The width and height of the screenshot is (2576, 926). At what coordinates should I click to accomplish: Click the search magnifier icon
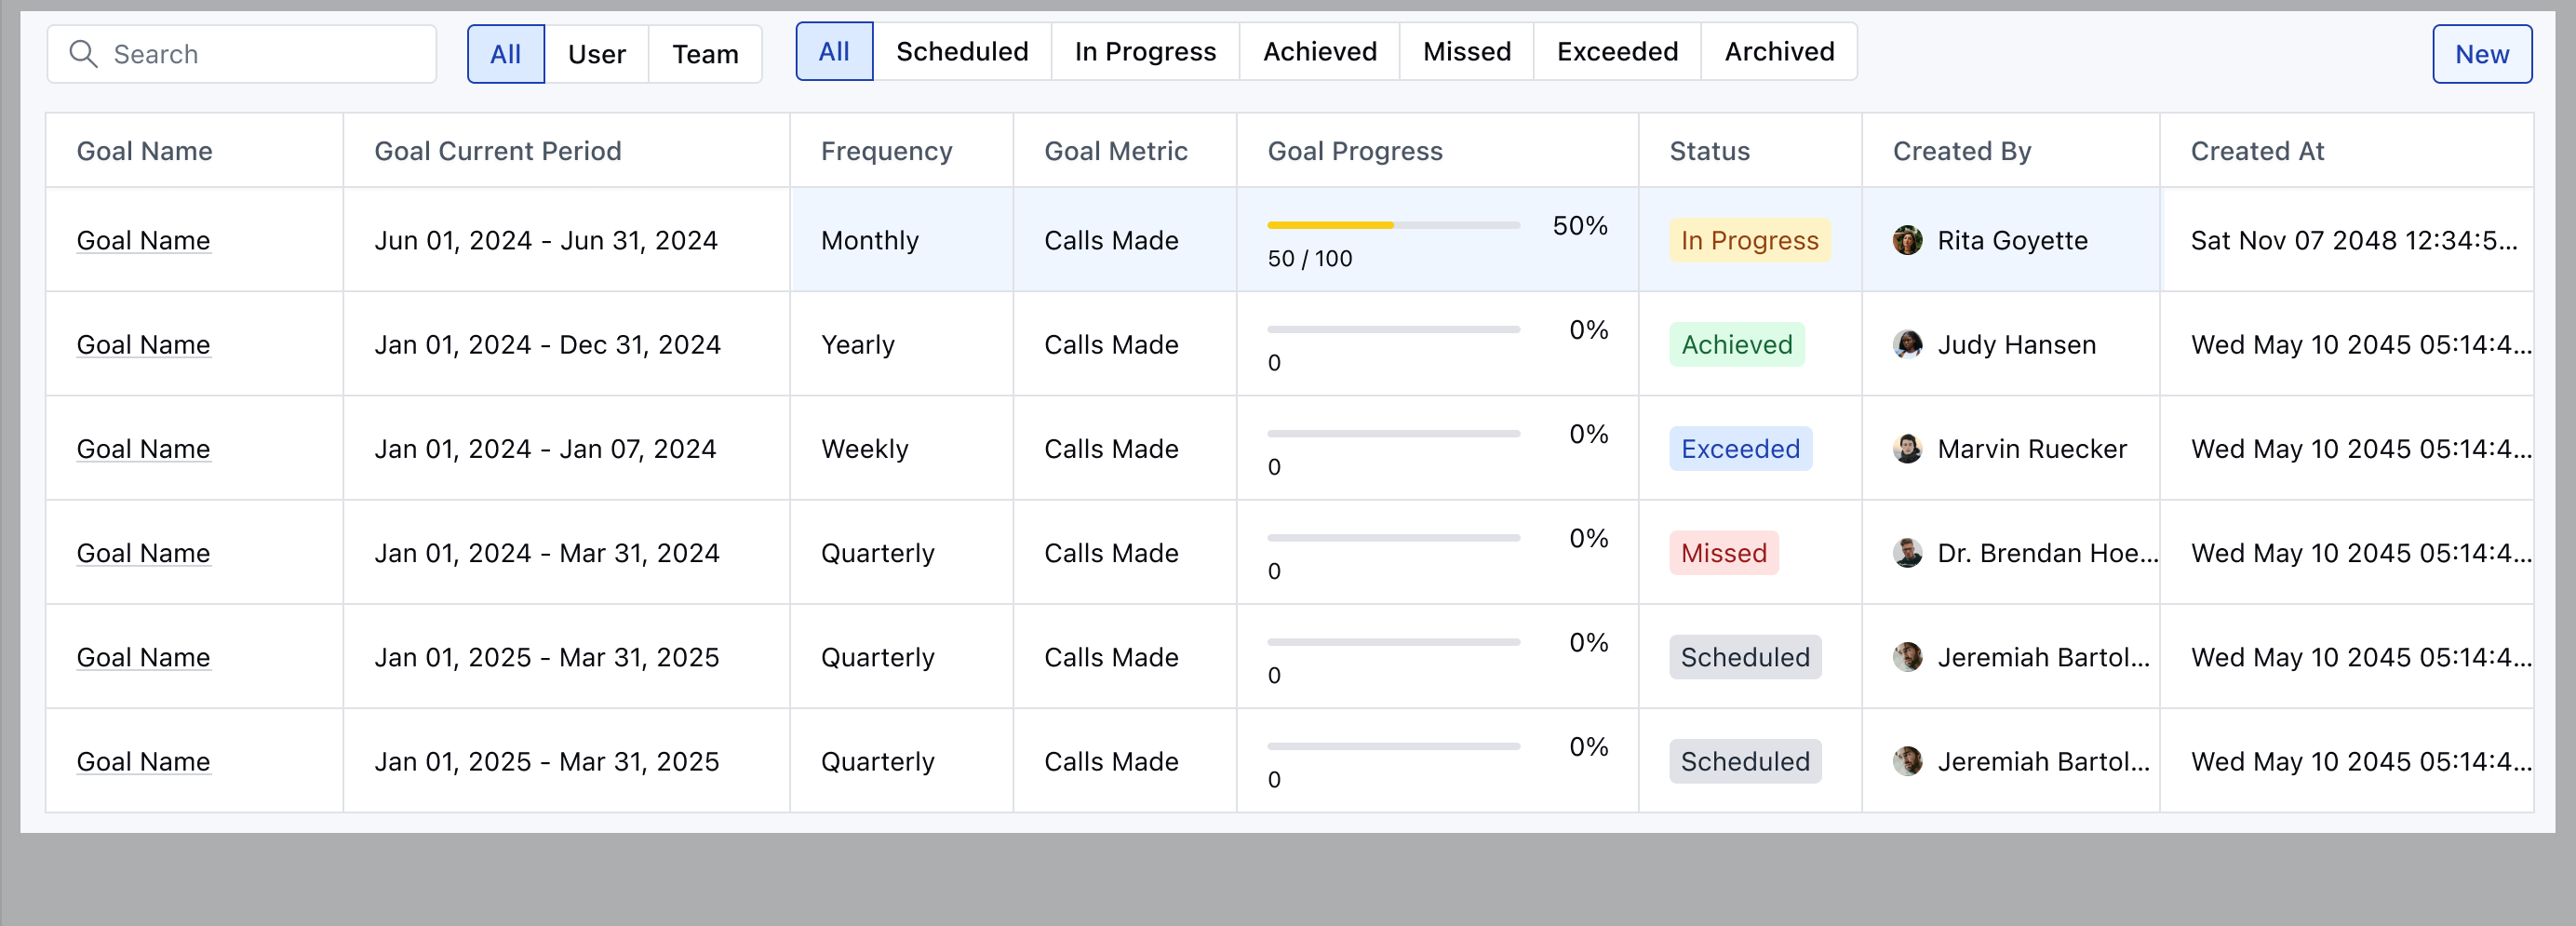[x=83, y=54]
